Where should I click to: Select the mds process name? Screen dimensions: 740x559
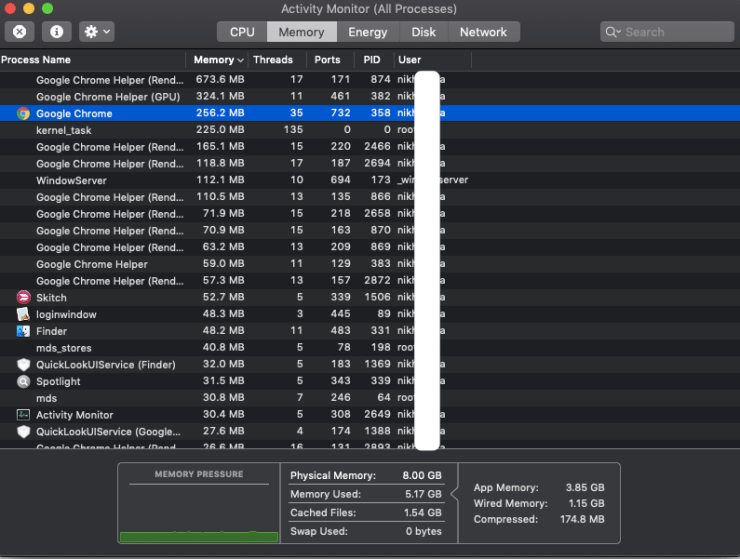[46, 398]
